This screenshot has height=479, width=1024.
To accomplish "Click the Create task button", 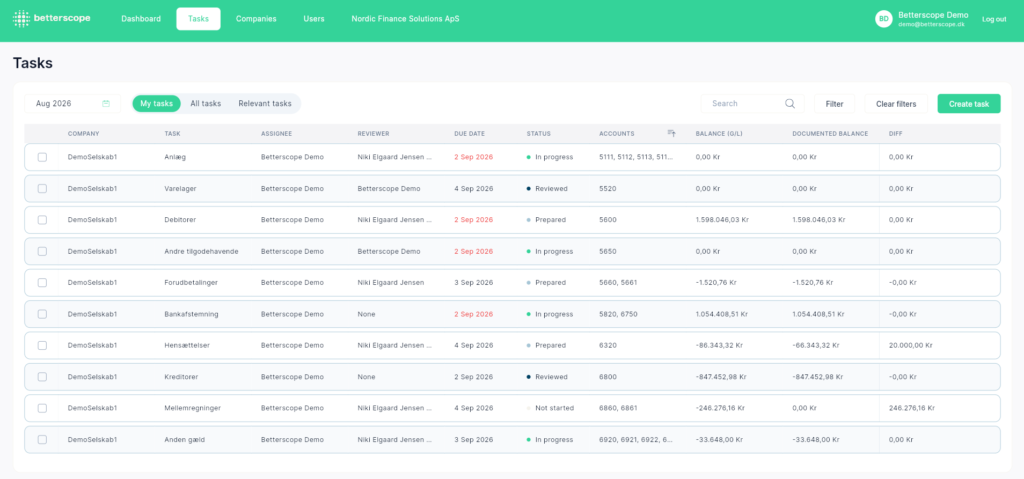I will pos(969,103).
